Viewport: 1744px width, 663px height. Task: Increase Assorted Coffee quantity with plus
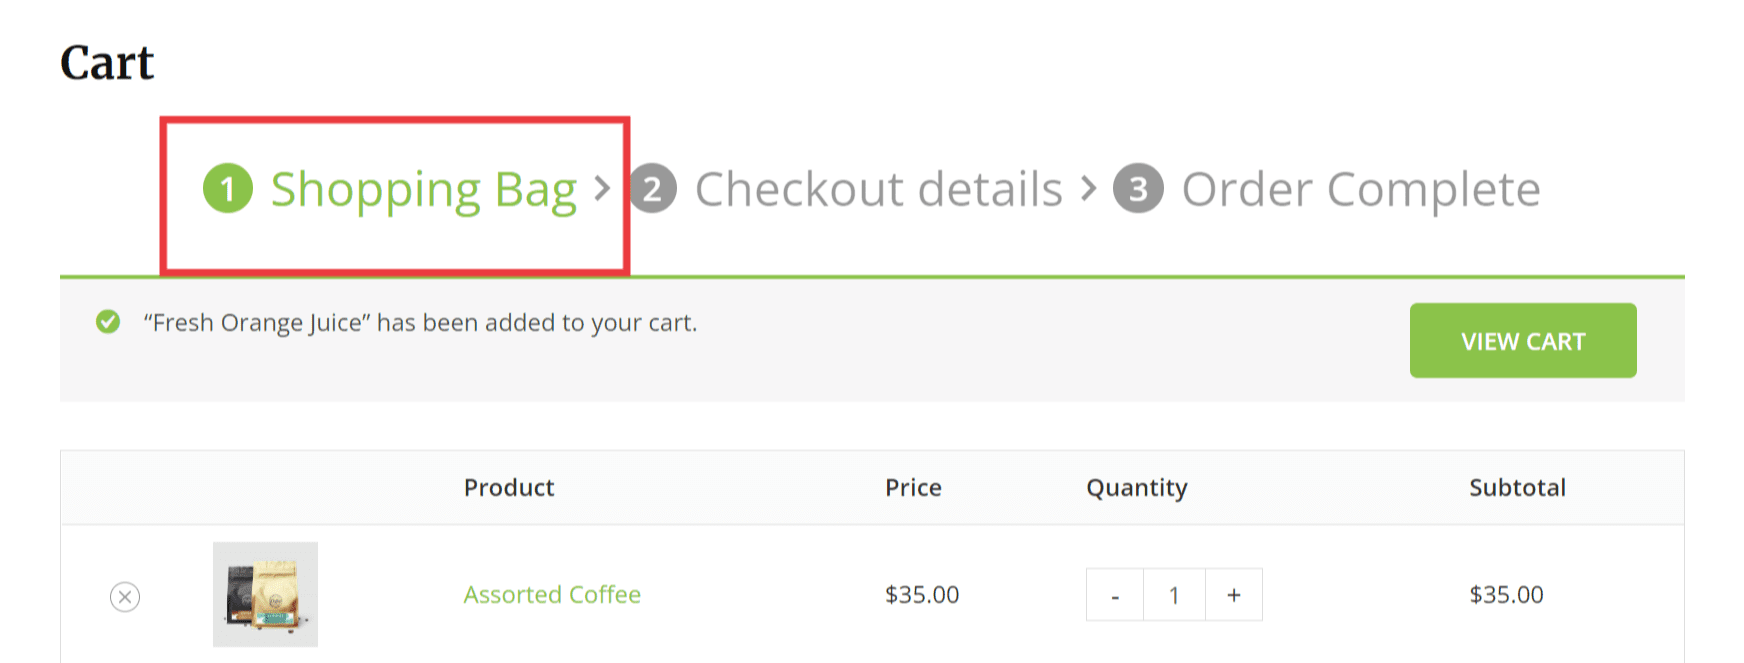[x=1234, y=595]
